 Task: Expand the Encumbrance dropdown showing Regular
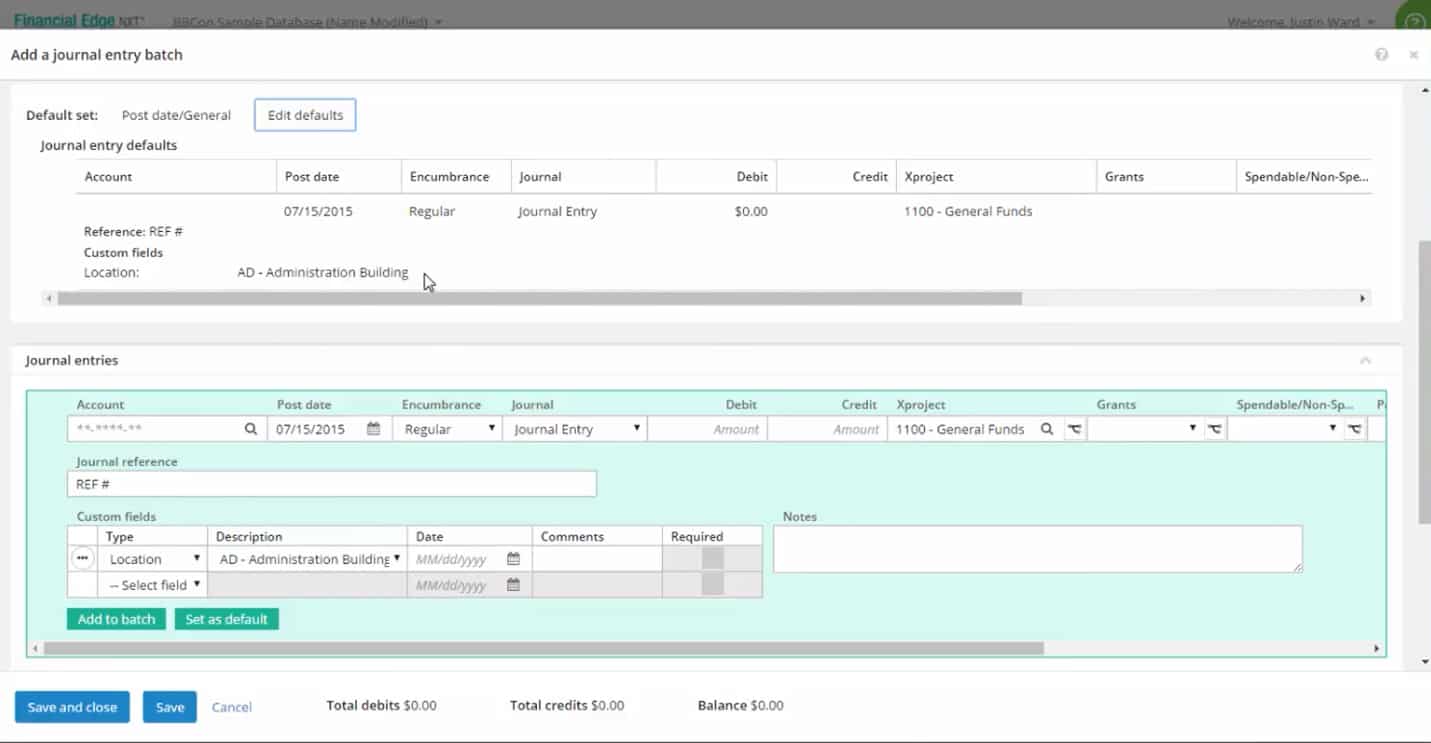click(447, 429)
